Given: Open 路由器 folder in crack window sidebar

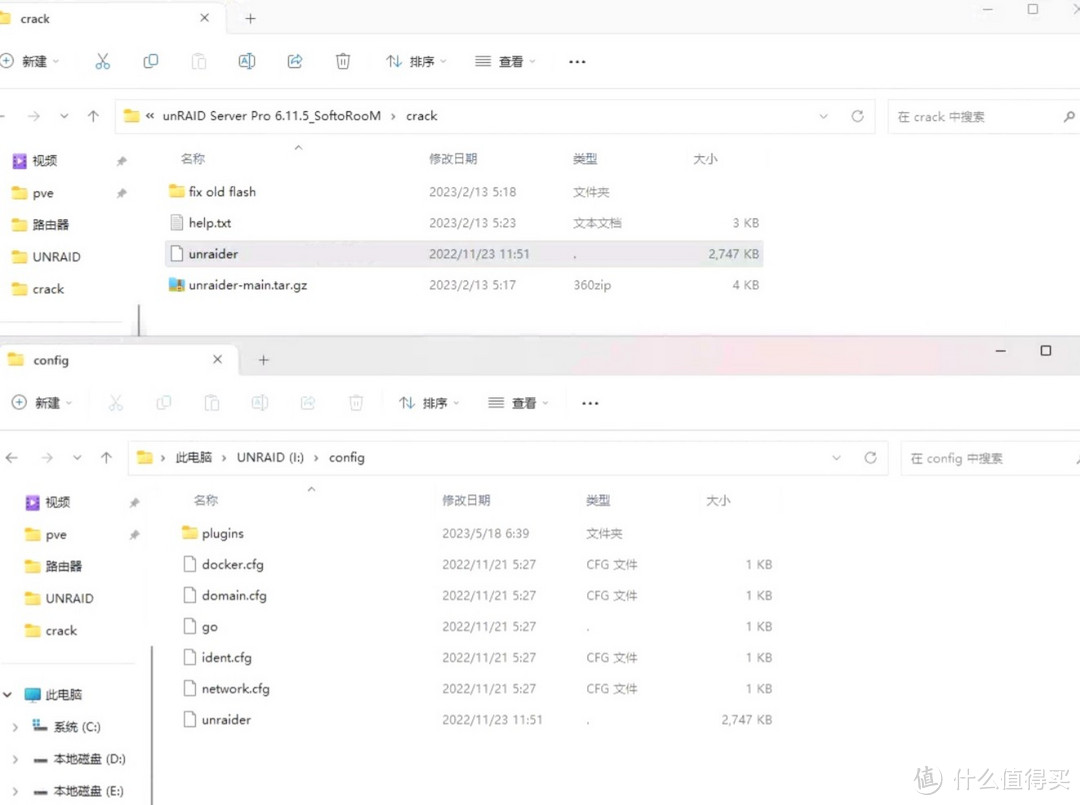Looking at the screenshot, I should click(50, 224).
